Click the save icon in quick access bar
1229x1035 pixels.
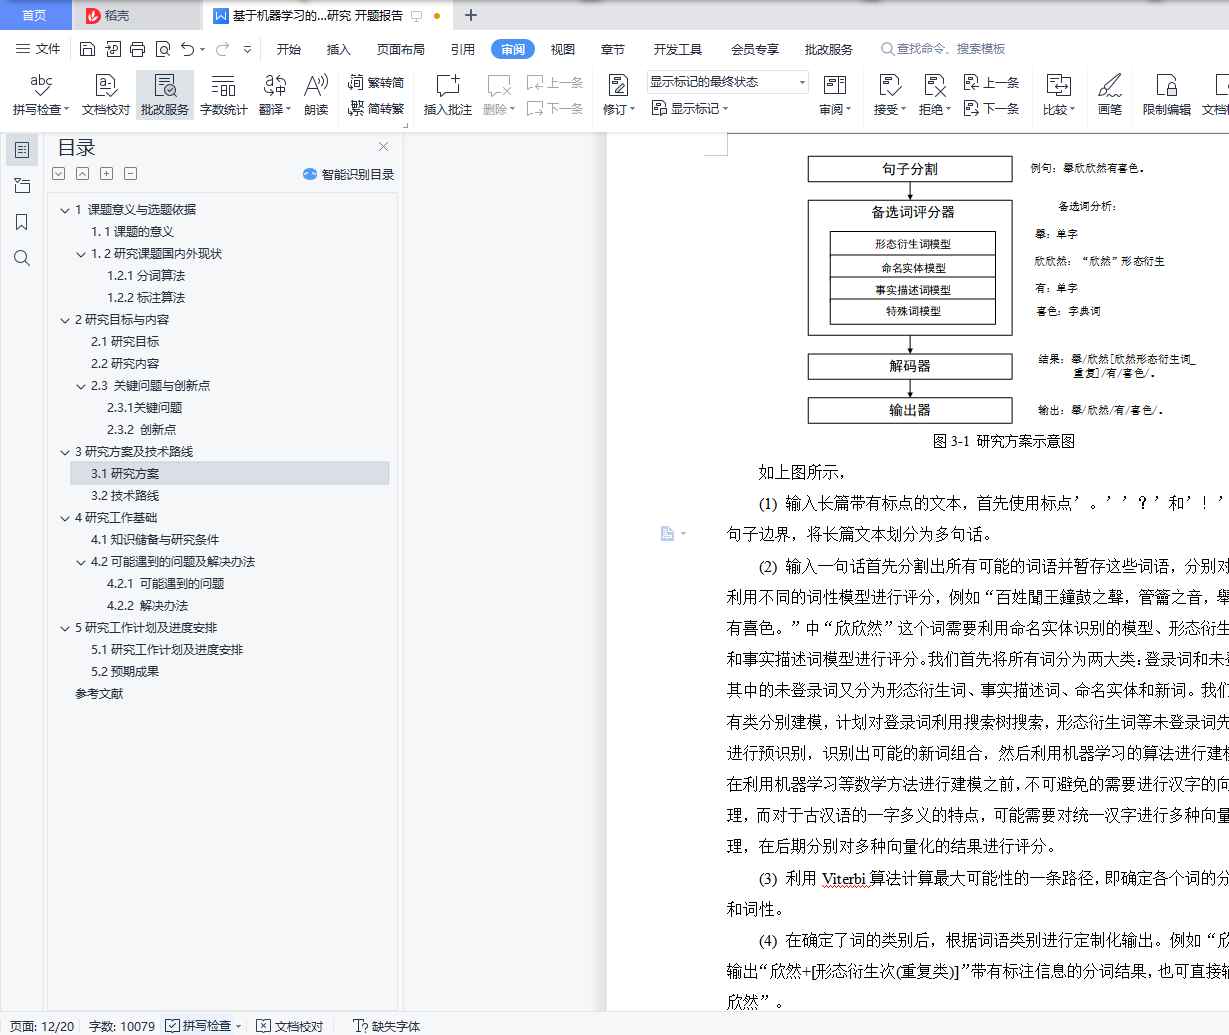click(x=87, y=49)
